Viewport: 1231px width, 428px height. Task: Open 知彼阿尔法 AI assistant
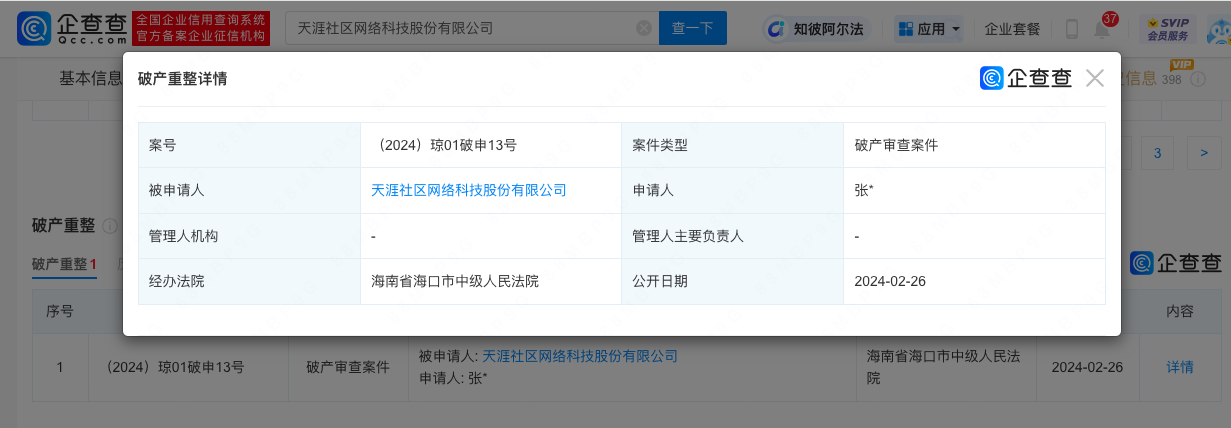(x=816, y=29)
